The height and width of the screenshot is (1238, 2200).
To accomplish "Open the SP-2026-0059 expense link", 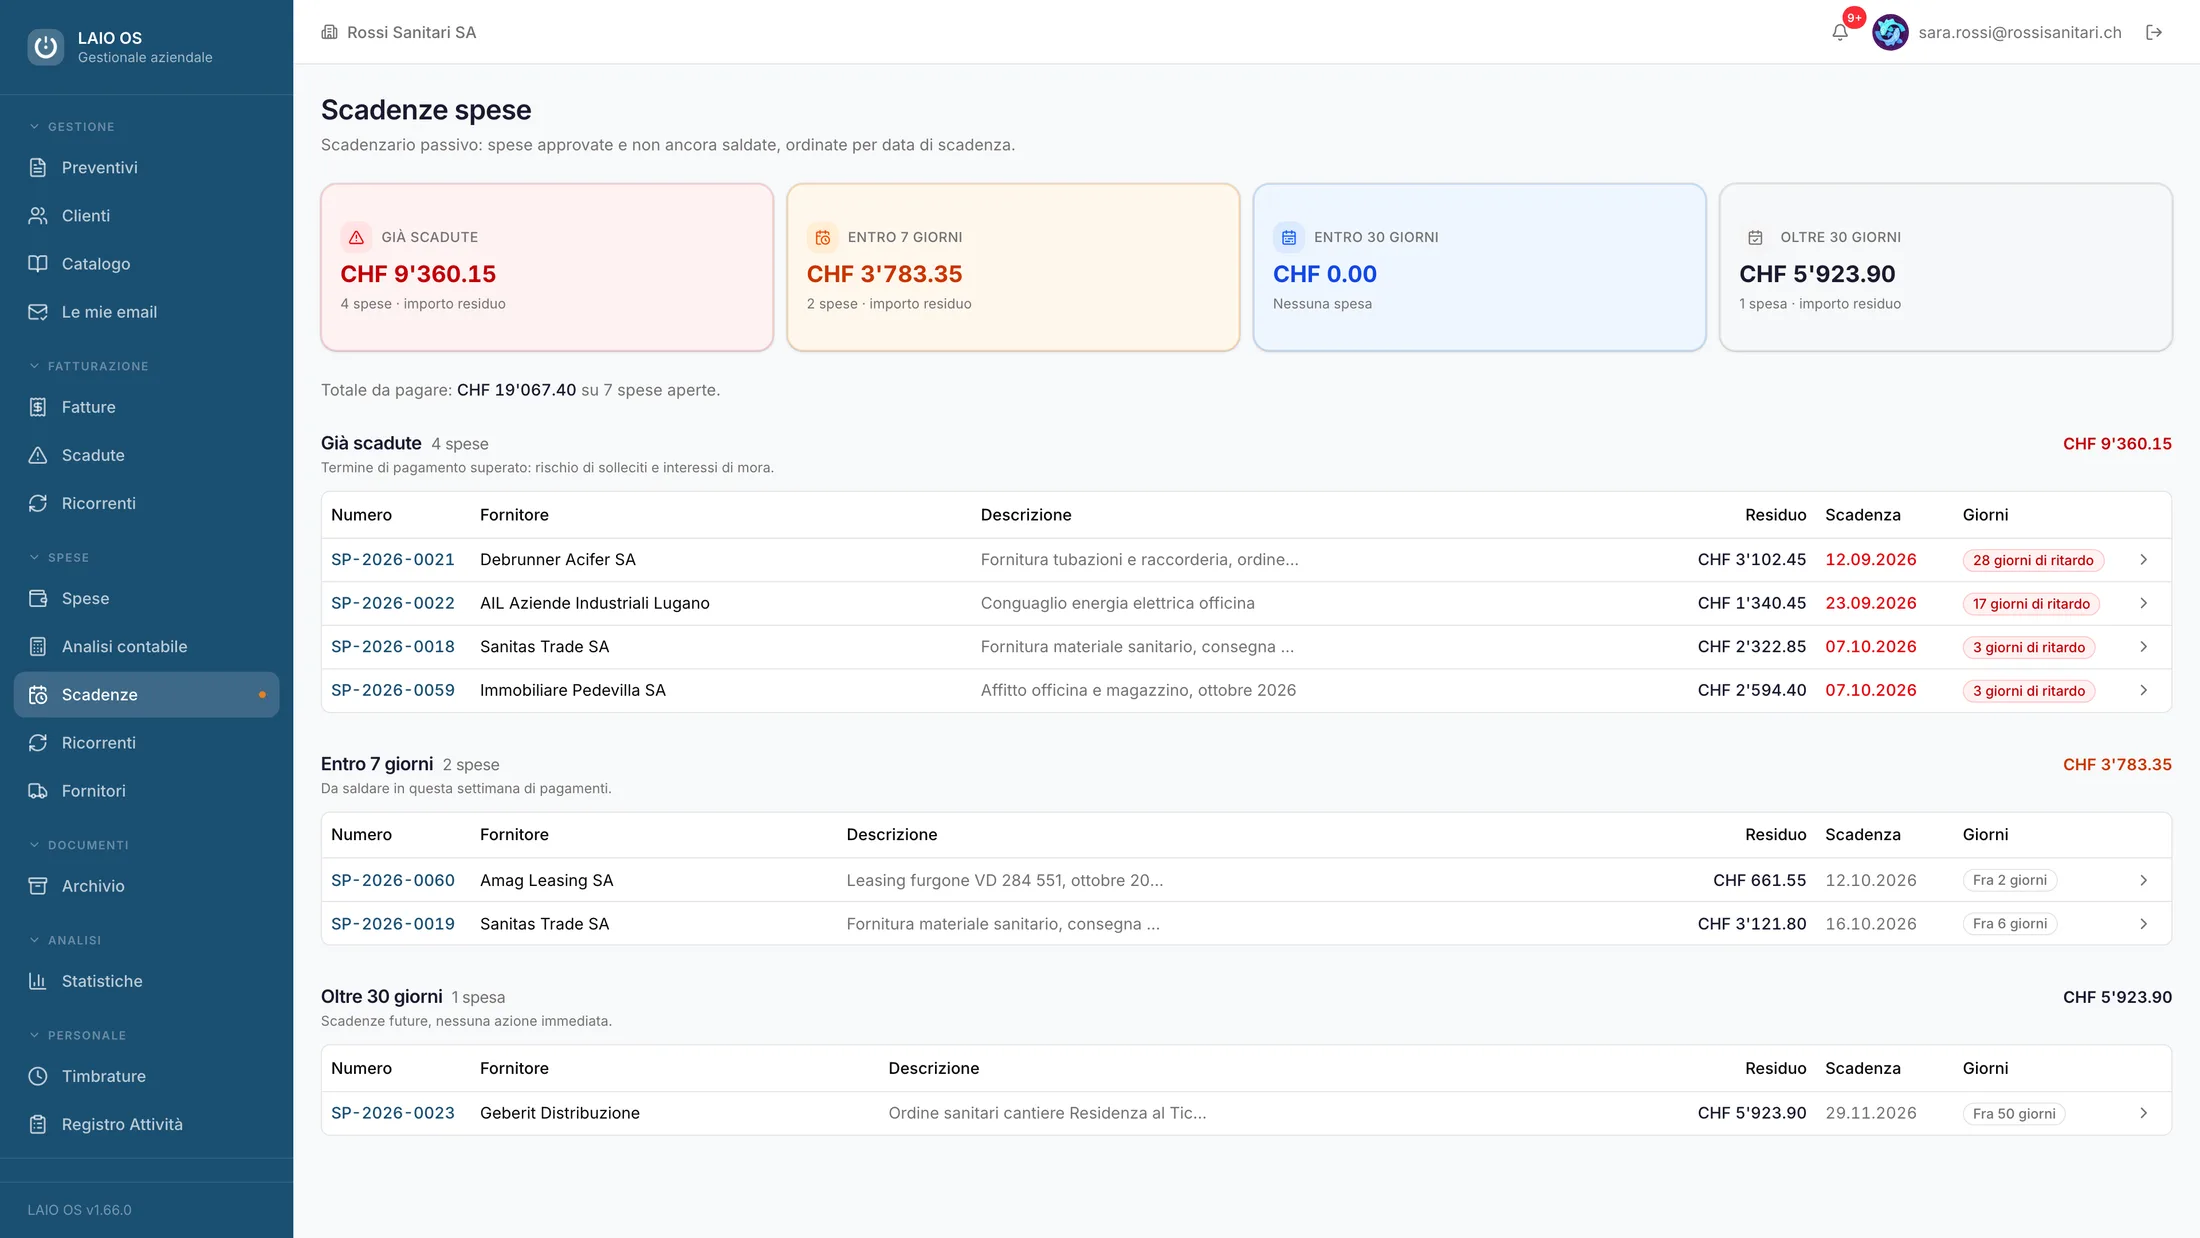I will pos(392,690).
